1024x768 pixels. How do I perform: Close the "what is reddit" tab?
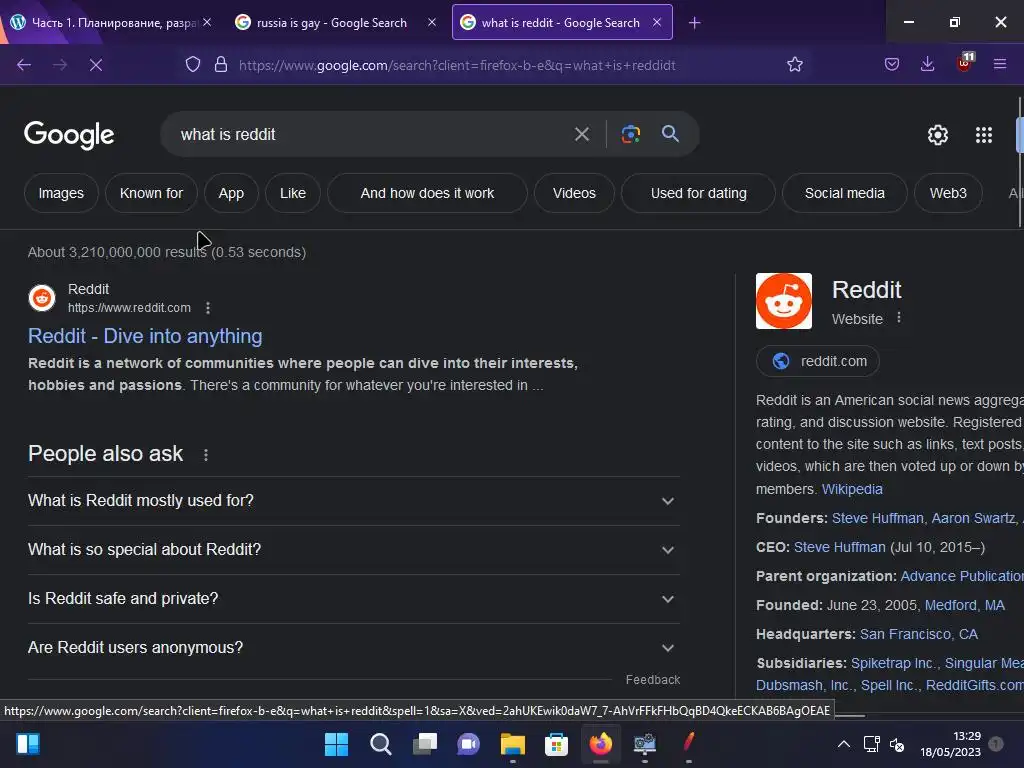[657, 22]
